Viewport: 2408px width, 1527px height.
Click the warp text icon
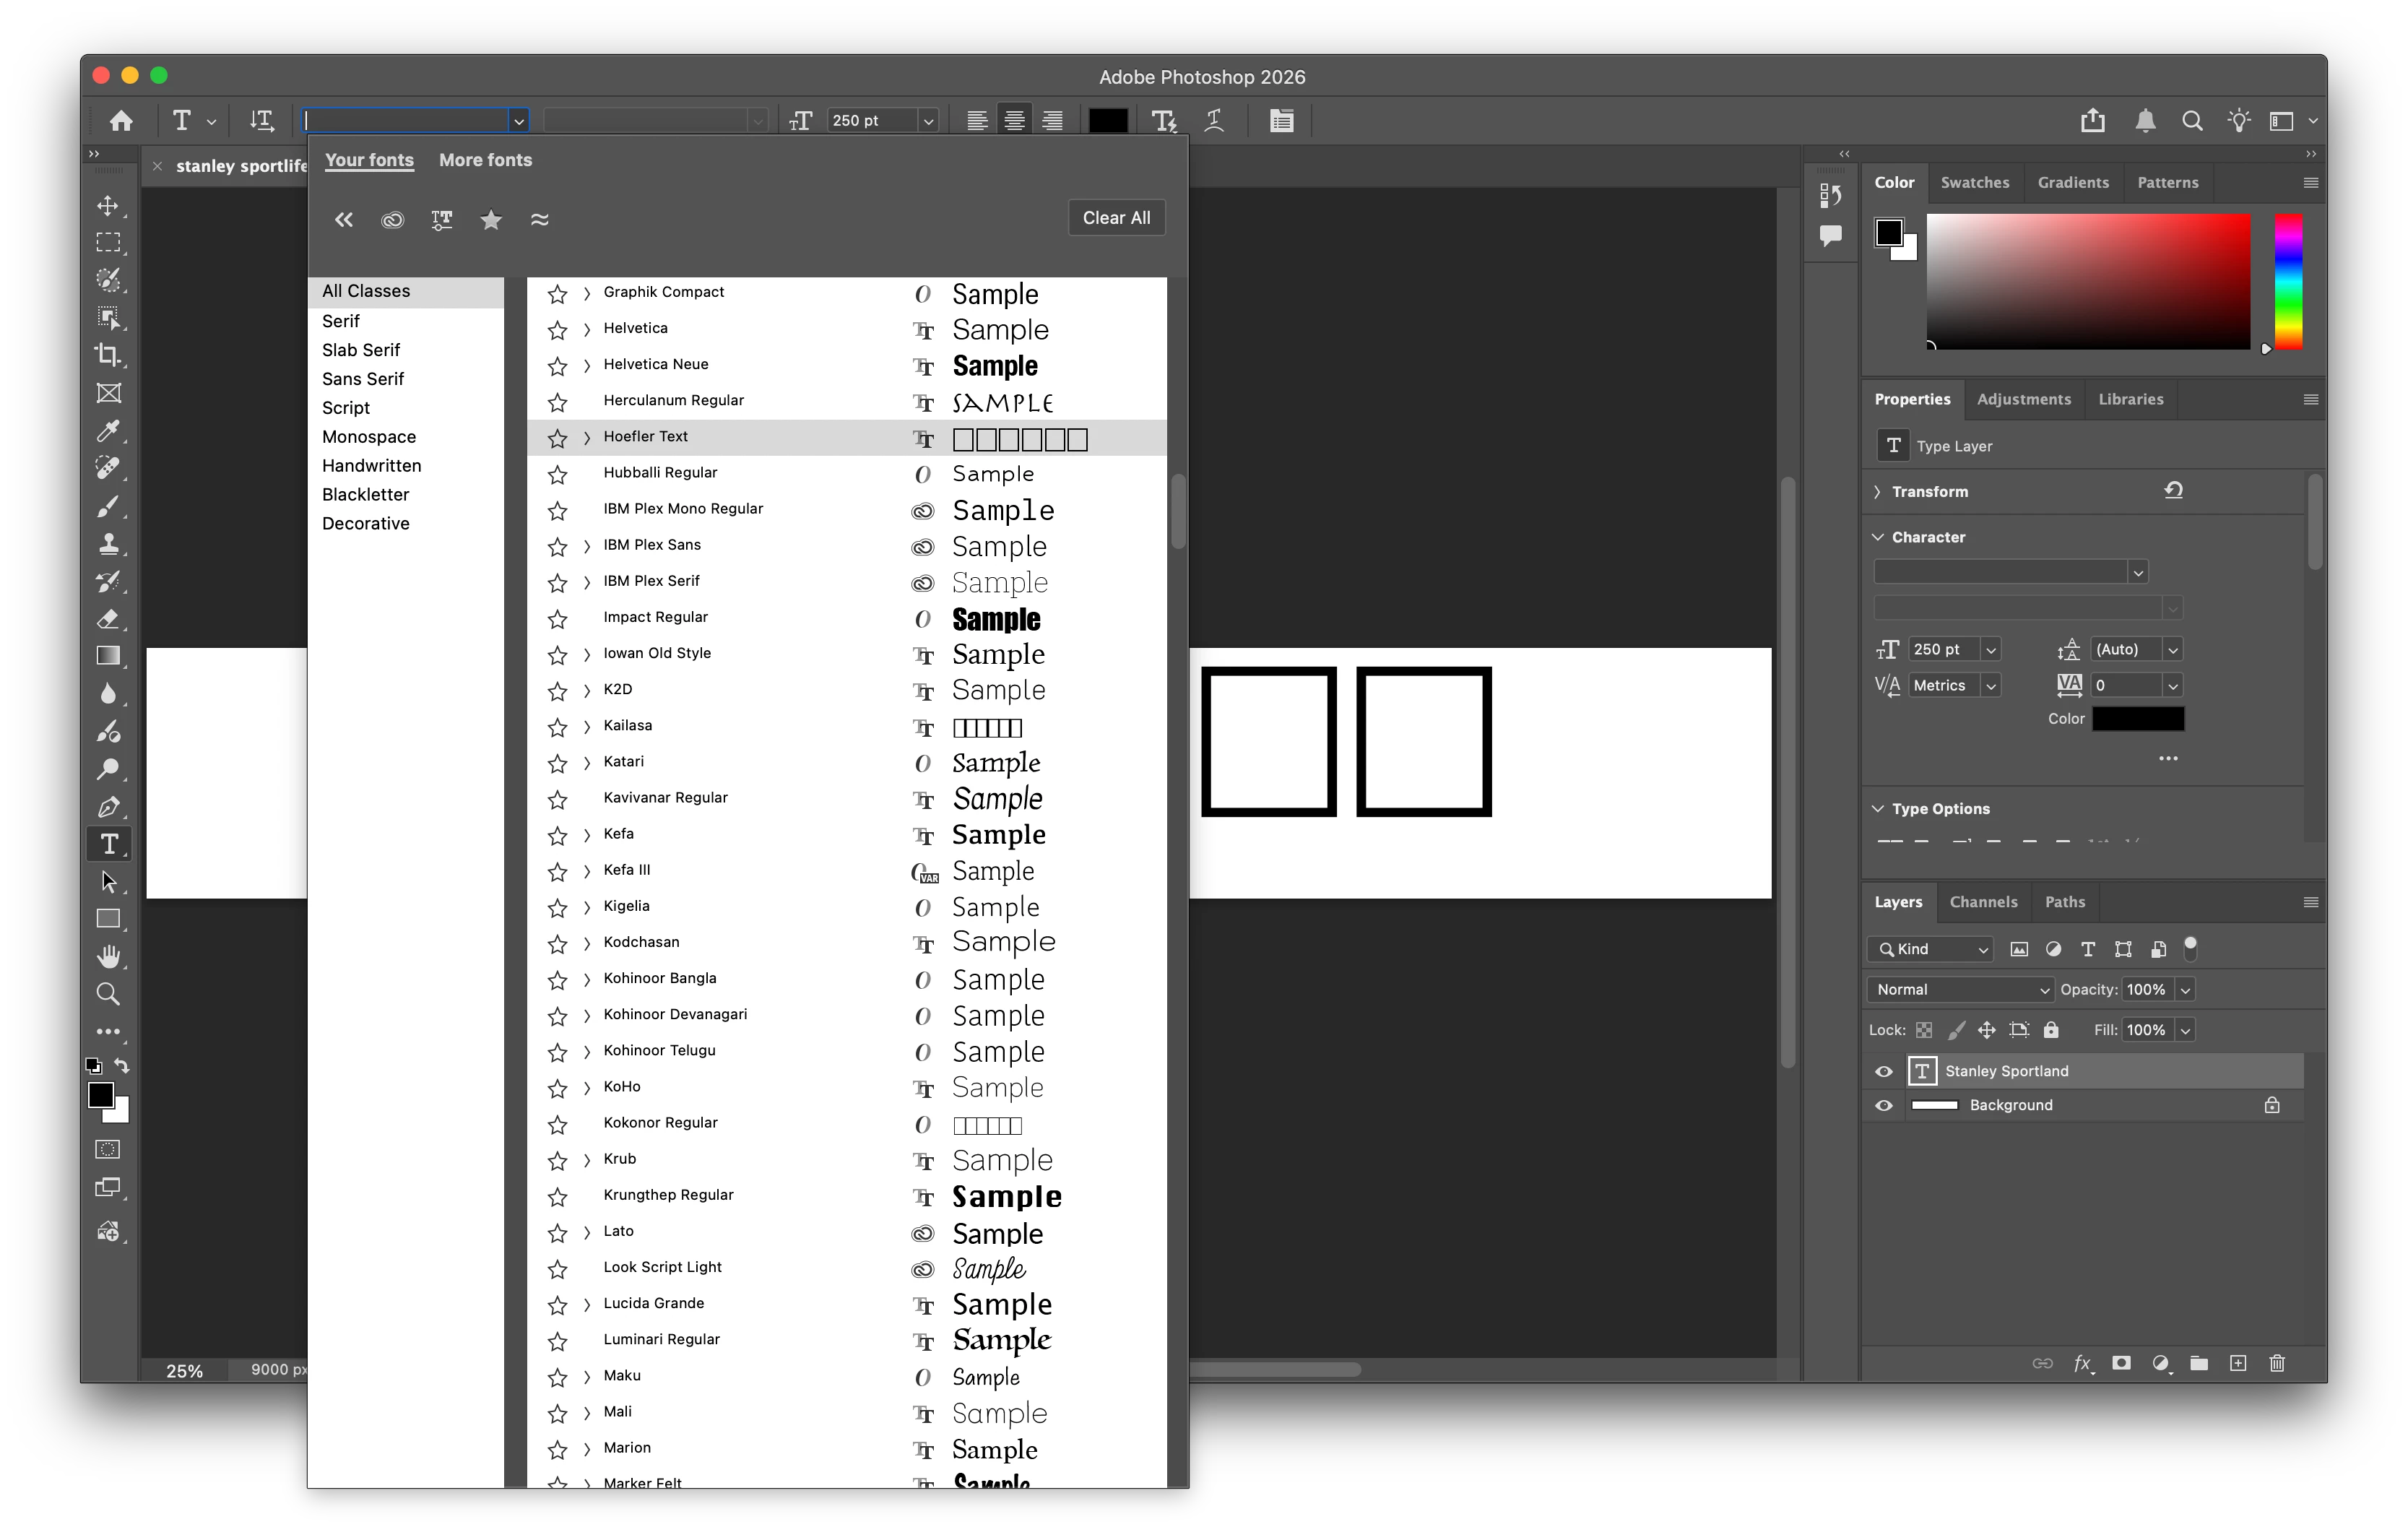tap(1214, 121)
